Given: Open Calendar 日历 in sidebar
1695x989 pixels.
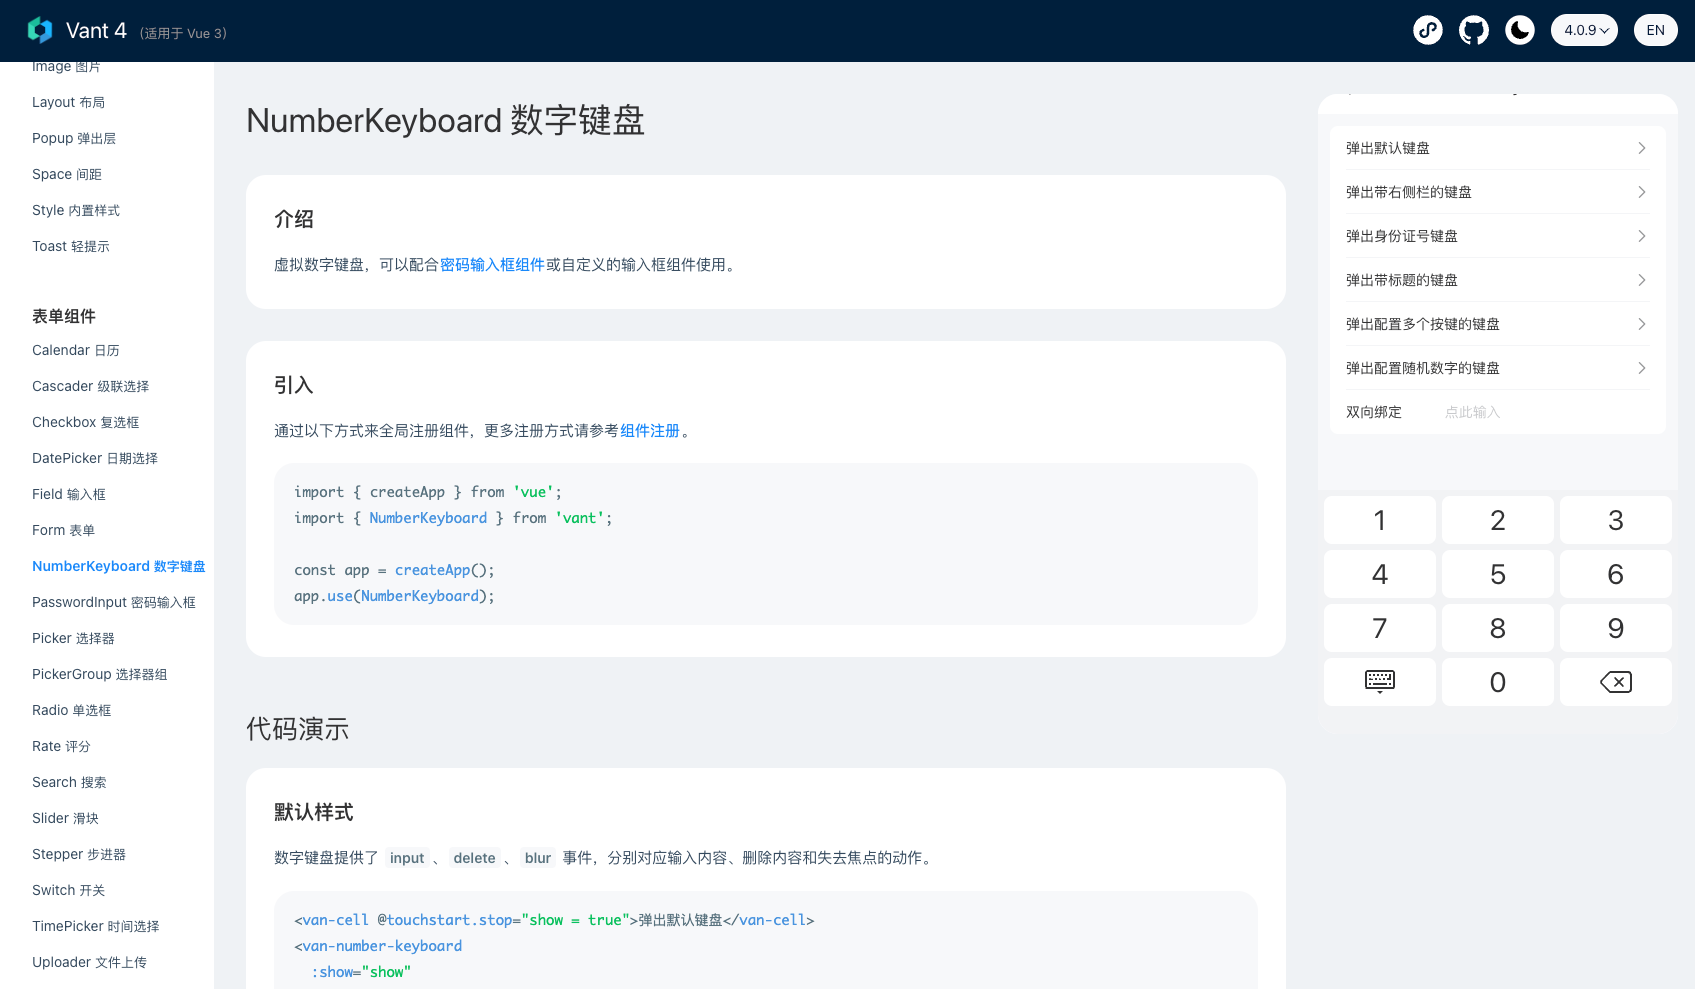Looking at the screenshot, I should (76, 350).
